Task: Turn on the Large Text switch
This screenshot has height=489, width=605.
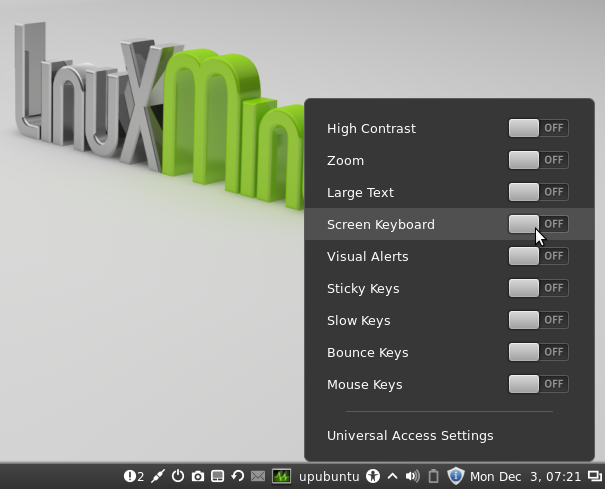Action: (x=538, y=192)
